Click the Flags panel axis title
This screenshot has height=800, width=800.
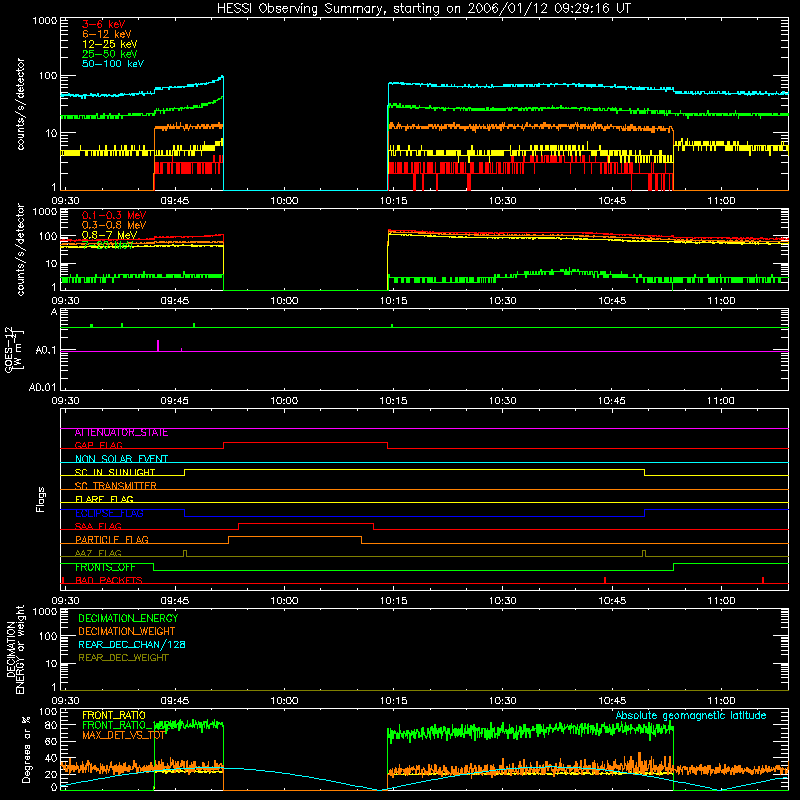pos(41,499)
